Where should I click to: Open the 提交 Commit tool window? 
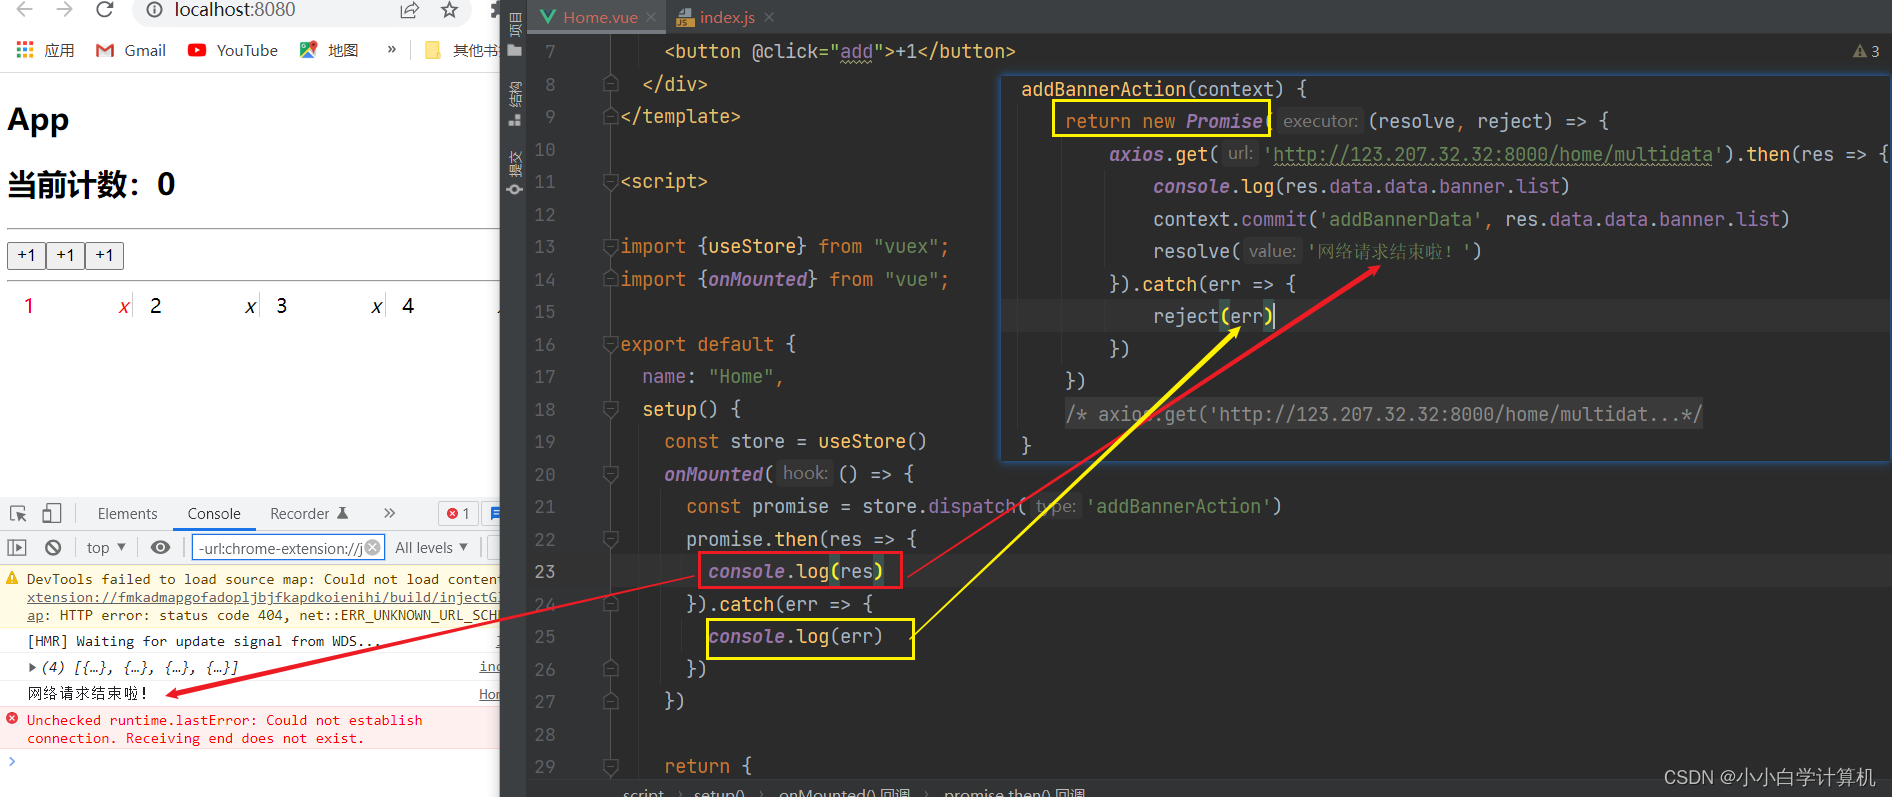tap(515, 172)
